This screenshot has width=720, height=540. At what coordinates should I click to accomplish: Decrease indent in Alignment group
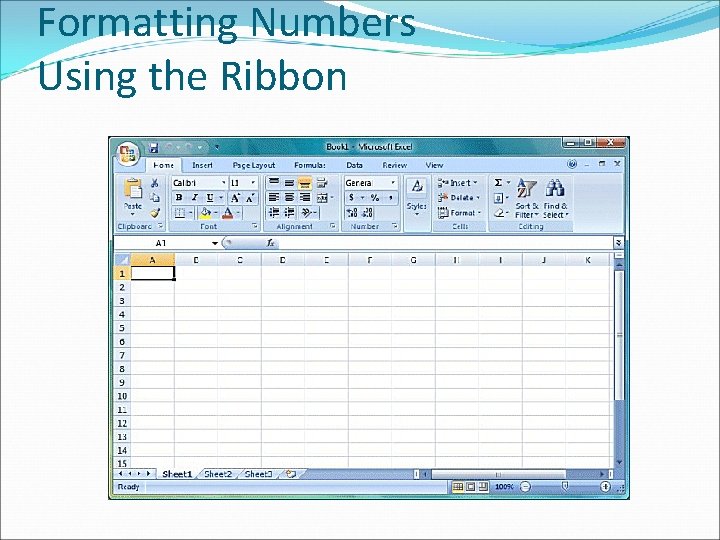click(x=274, y=212)
